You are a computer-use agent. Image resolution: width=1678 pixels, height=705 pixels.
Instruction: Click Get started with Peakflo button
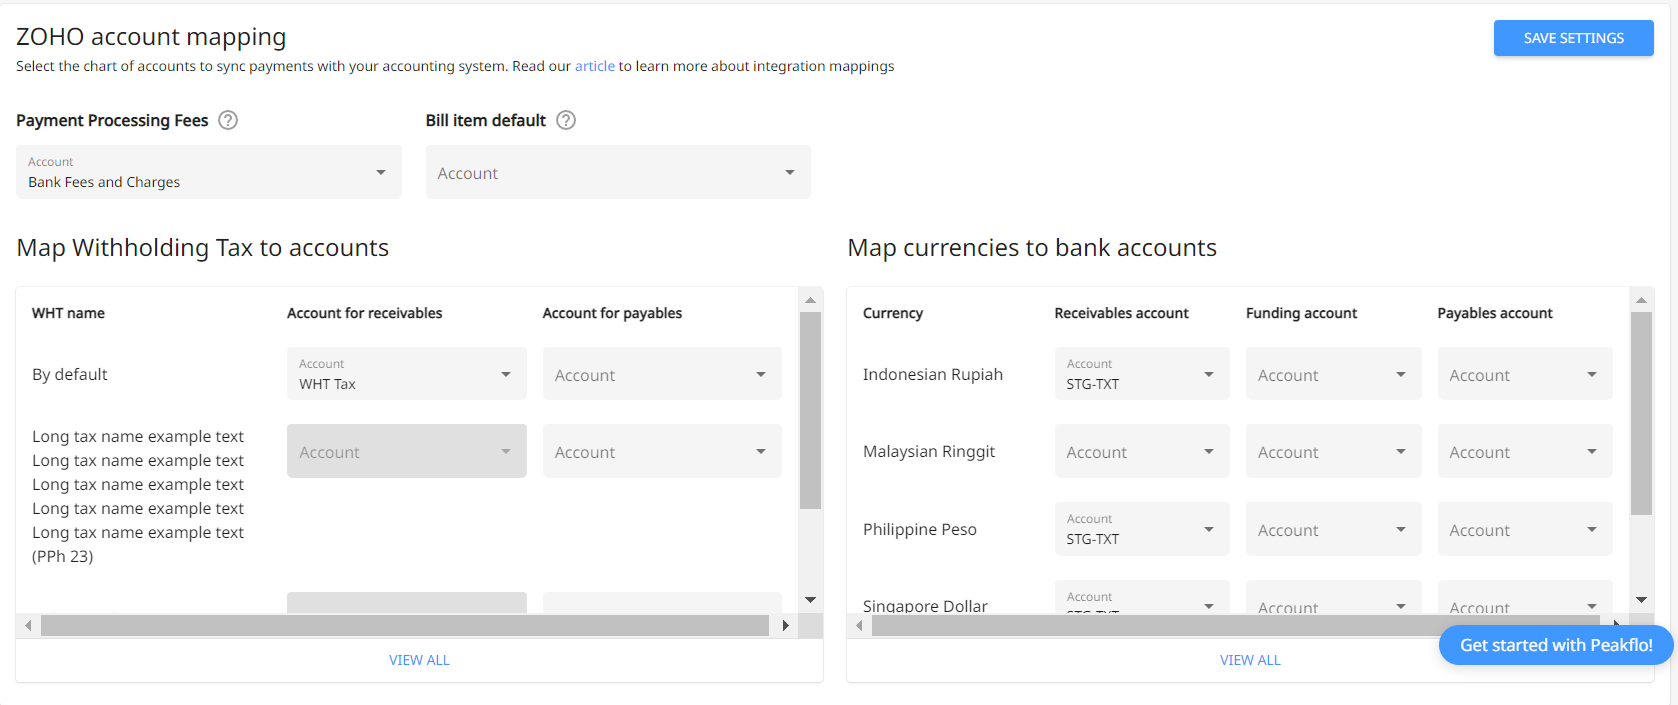1556,645
